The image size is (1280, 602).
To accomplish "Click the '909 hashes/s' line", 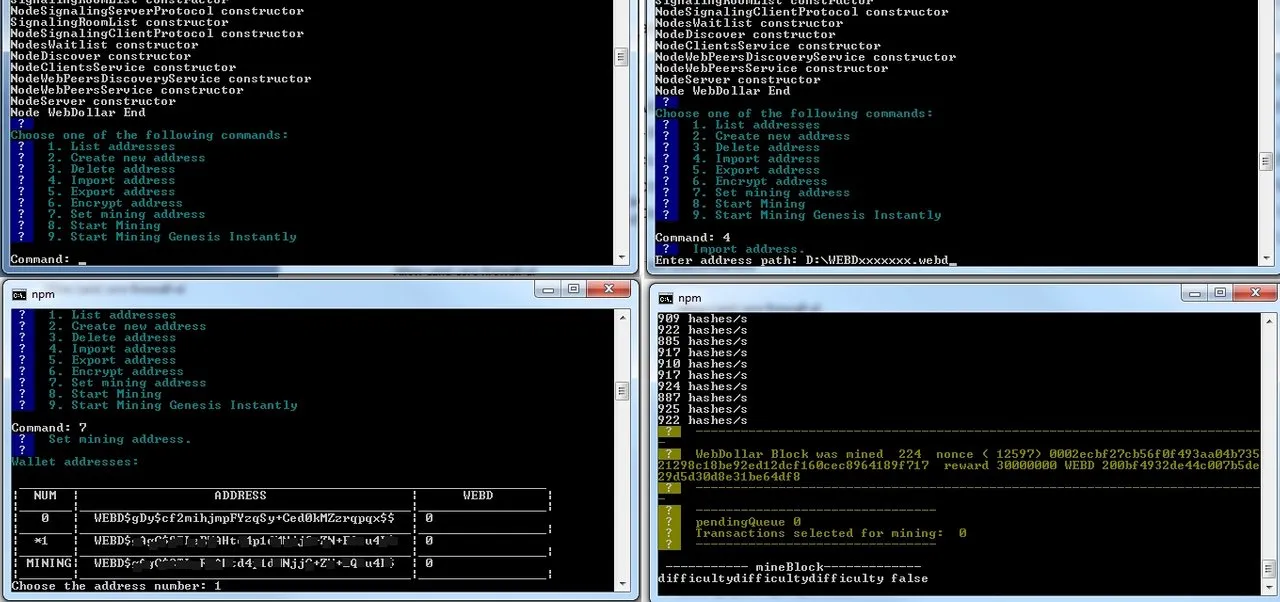I will point(702,319).
